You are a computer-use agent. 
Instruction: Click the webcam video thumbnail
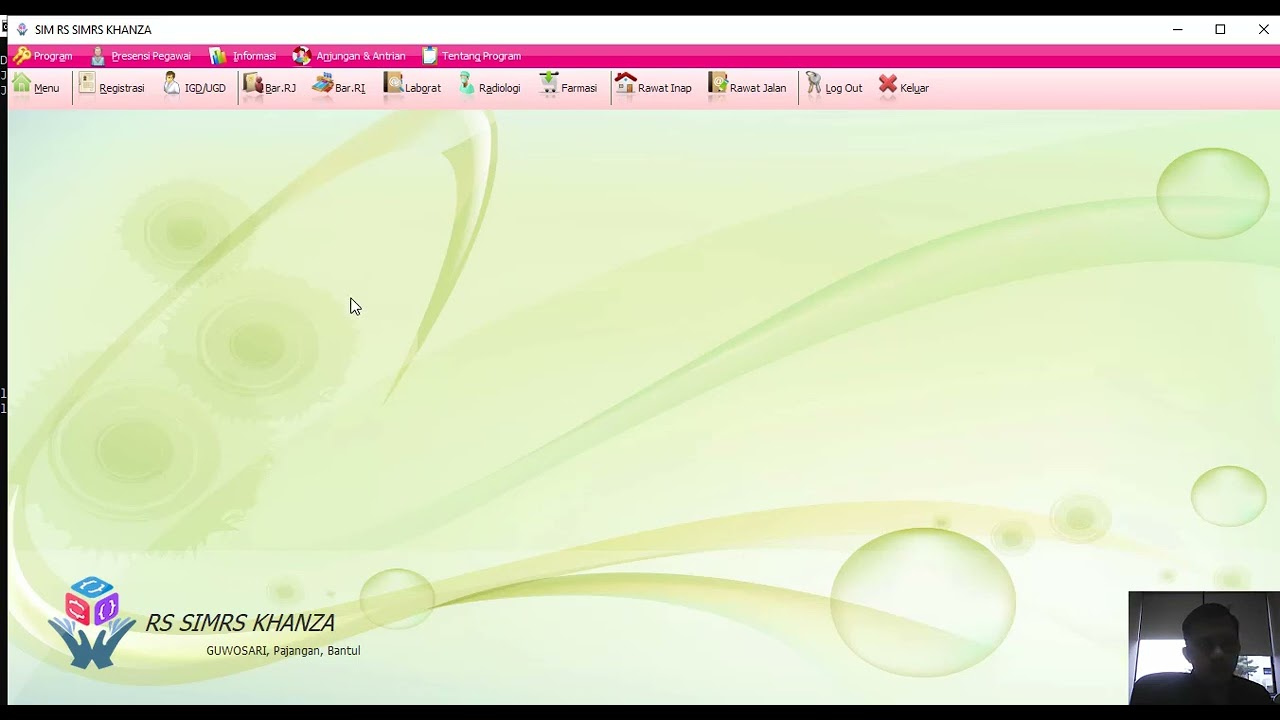(x=1203, y=648)
